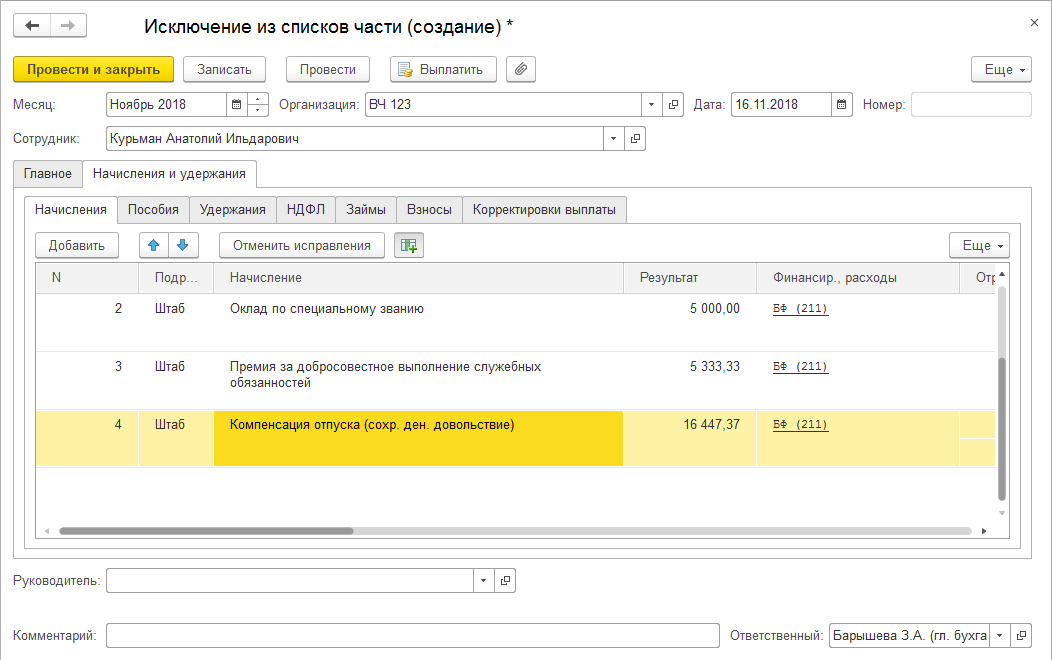
Task: Open the Удержания tab
Action: (x=231, y=209)
